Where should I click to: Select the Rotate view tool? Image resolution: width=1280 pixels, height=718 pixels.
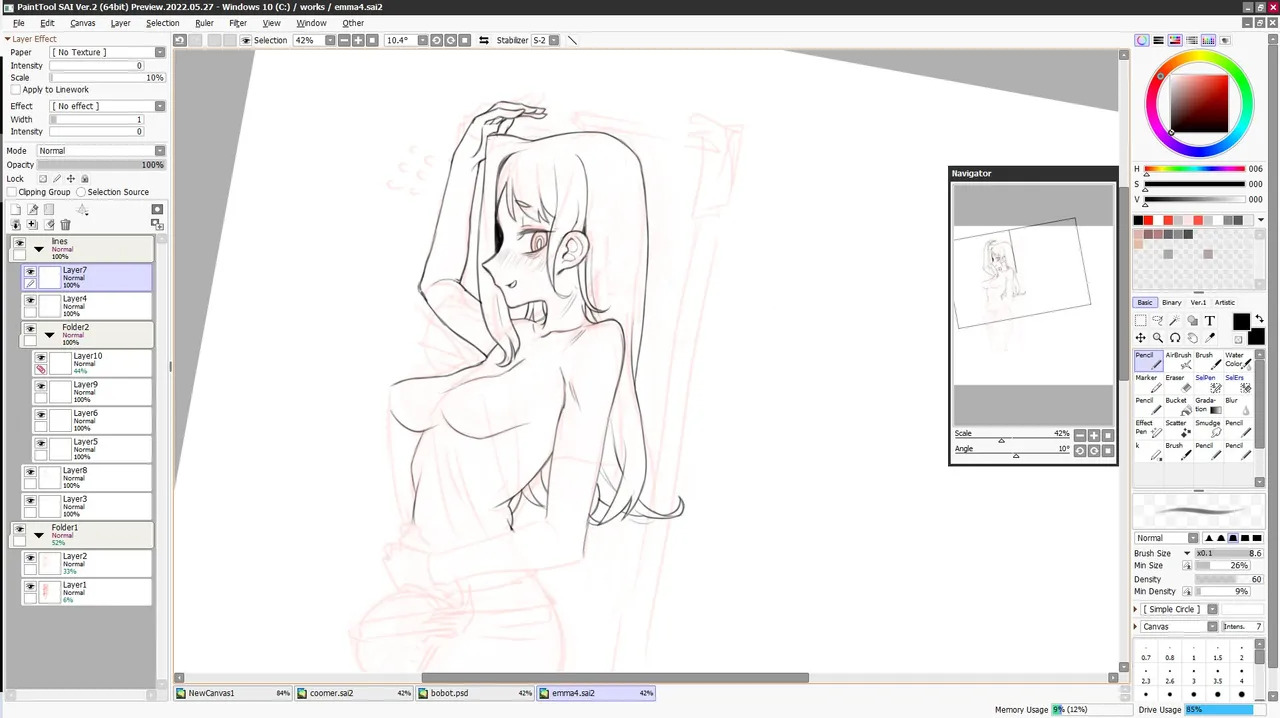tap(1175, 338)
